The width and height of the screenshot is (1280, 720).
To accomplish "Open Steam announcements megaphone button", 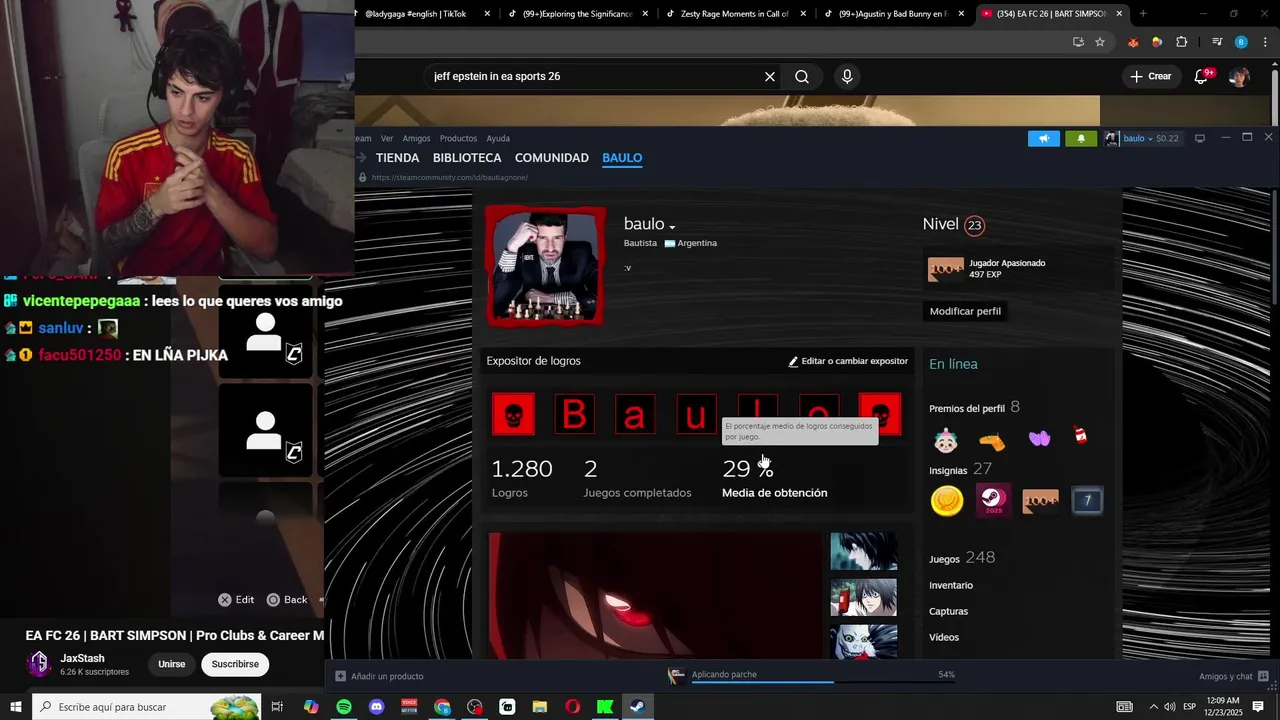I will [1044, 138].
